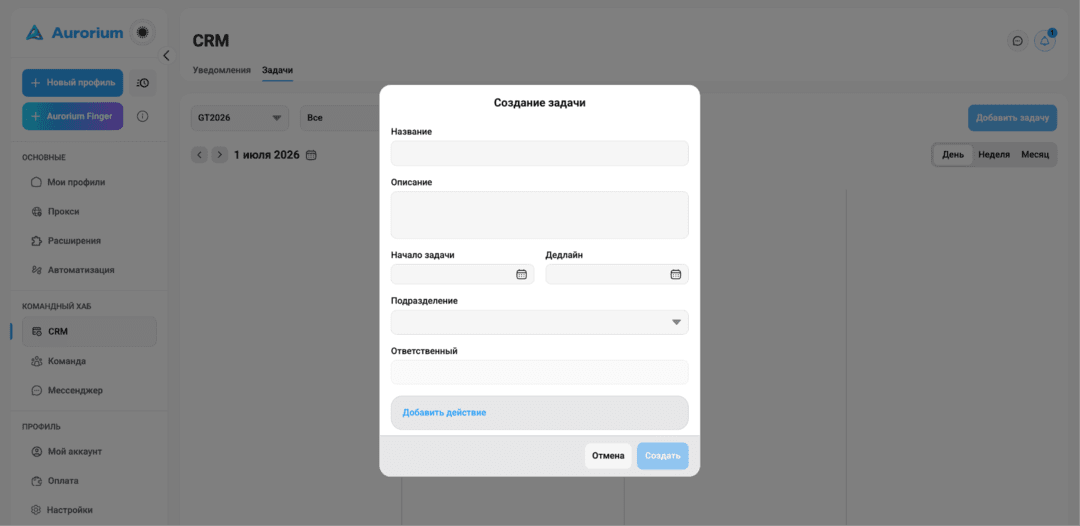Click the info icon next to Aurorium Finger
This screenshot has width=1080, height=526.
[x=143, y=116]
